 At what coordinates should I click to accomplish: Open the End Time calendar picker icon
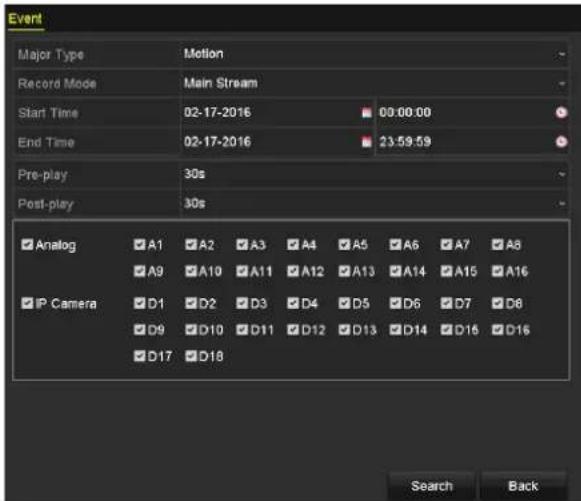[x=366, y=142]
